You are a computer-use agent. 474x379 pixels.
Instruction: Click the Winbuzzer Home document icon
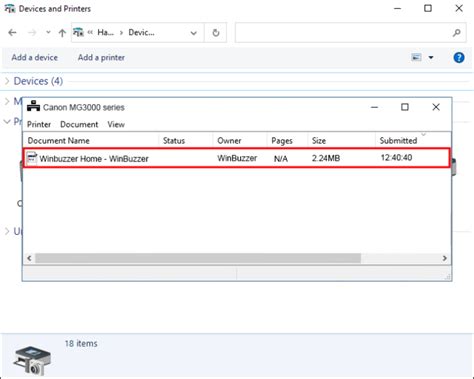32,158
